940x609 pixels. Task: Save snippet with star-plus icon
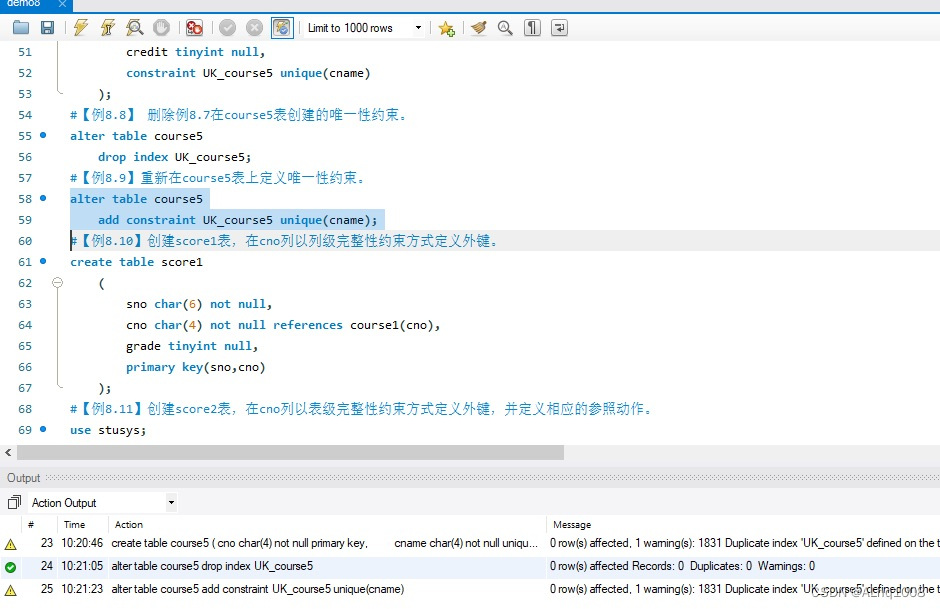(446, 28)
